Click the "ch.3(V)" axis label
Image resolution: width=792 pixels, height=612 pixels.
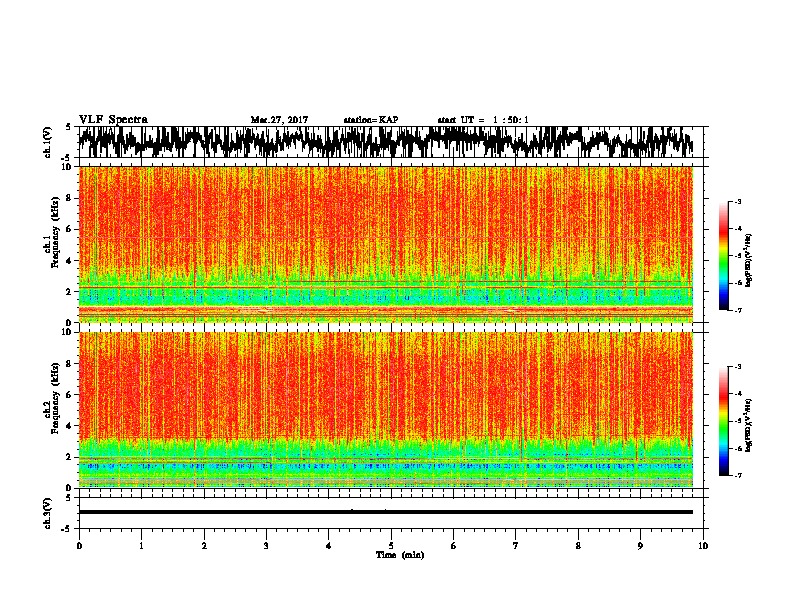(x=48, y=514)
